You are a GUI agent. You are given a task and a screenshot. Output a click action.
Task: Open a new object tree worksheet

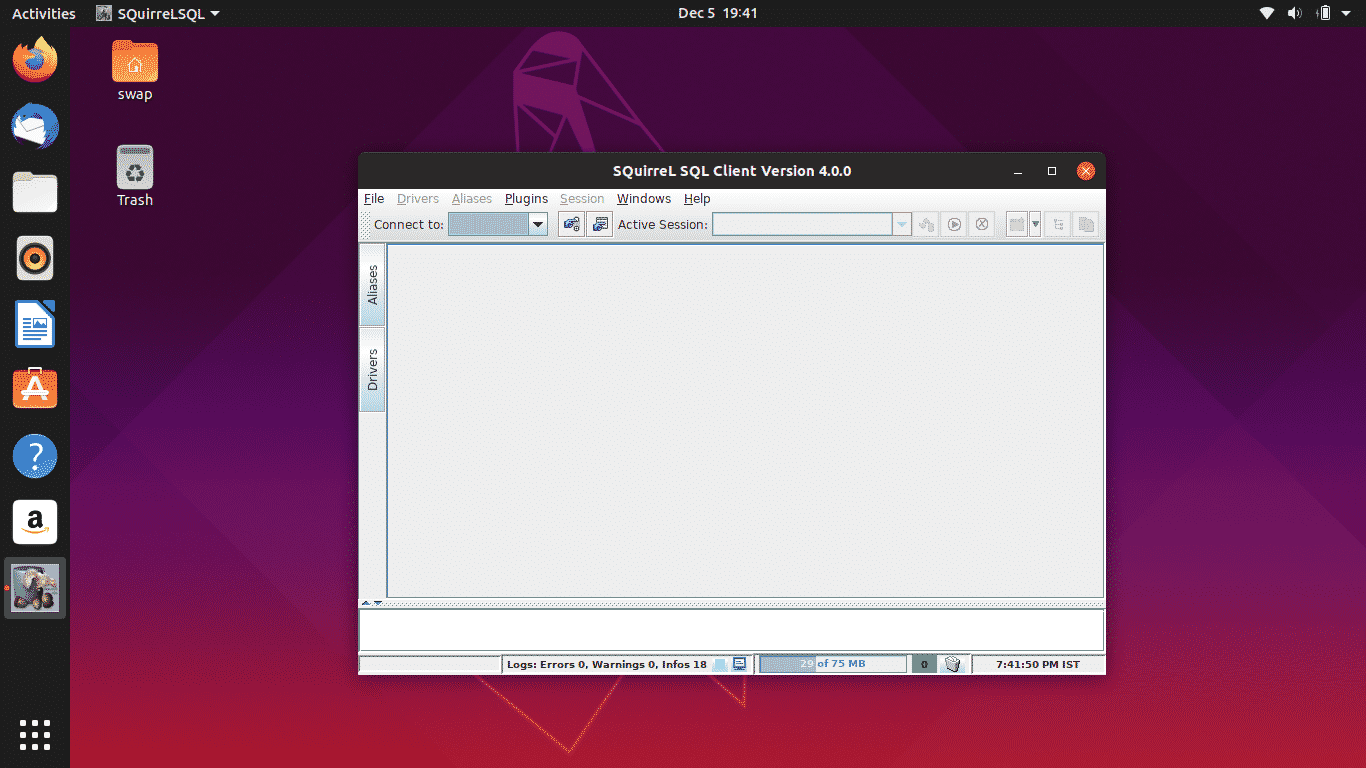click(x=1057, y=224)
